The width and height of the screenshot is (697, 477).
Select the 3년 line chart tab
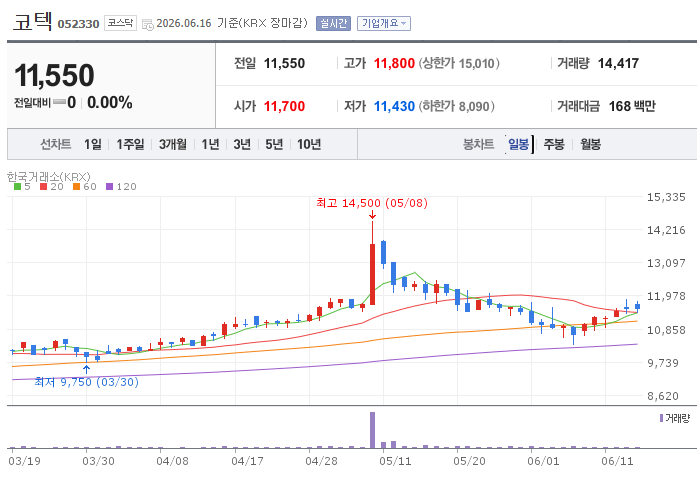(242, 144)
